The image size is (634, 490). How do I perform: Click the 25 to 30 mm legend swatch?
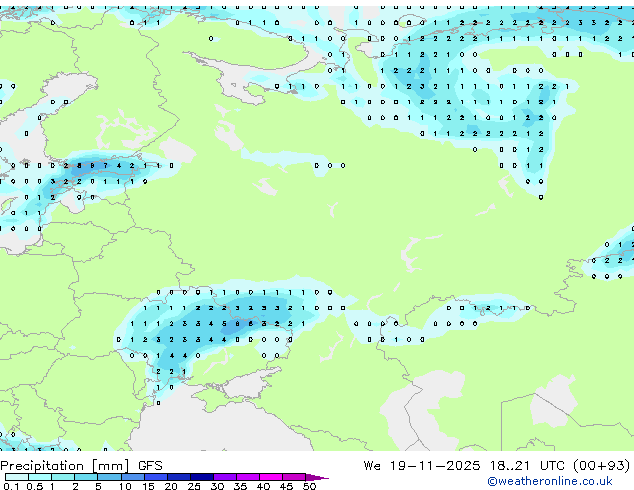pos(202,477)
